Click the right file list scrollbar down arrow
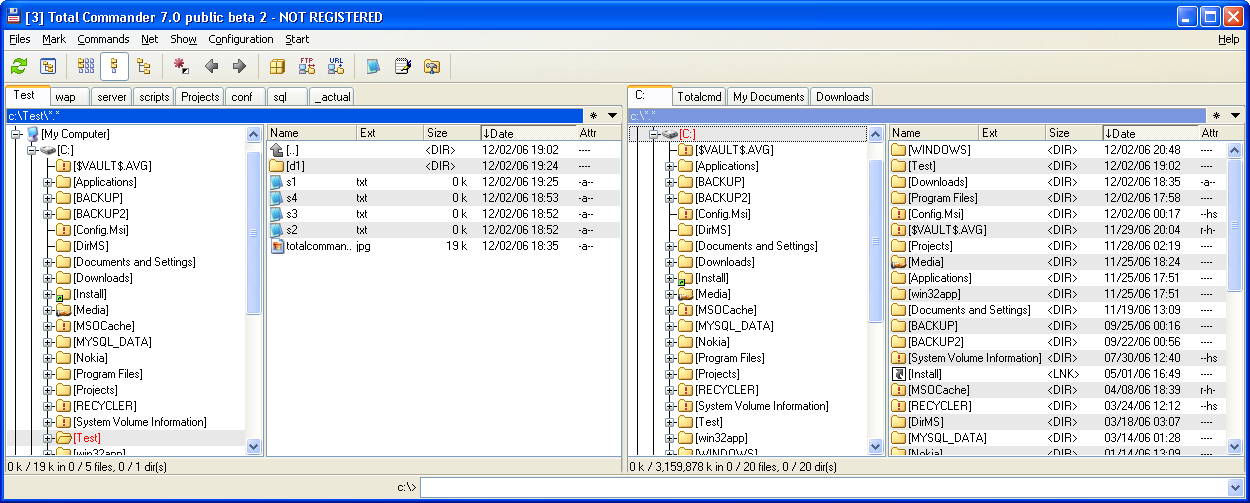 1234,447
